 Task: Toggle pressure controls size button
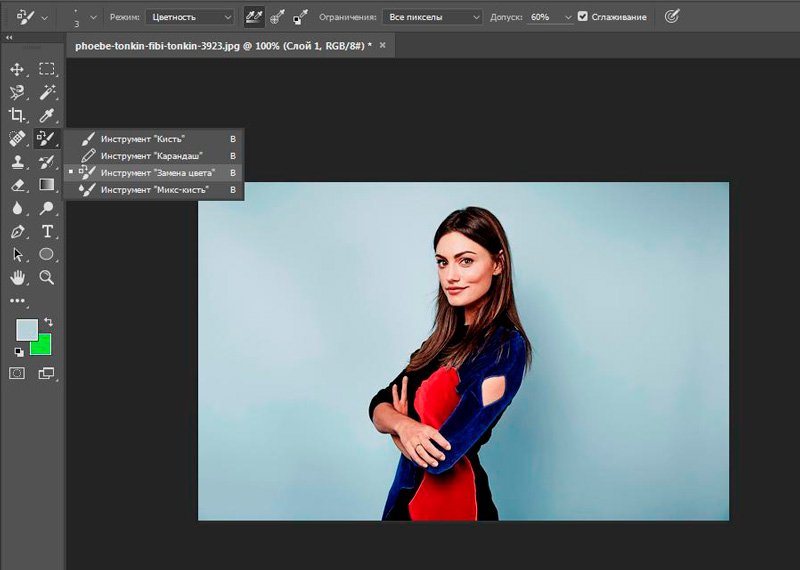[672, 17]
